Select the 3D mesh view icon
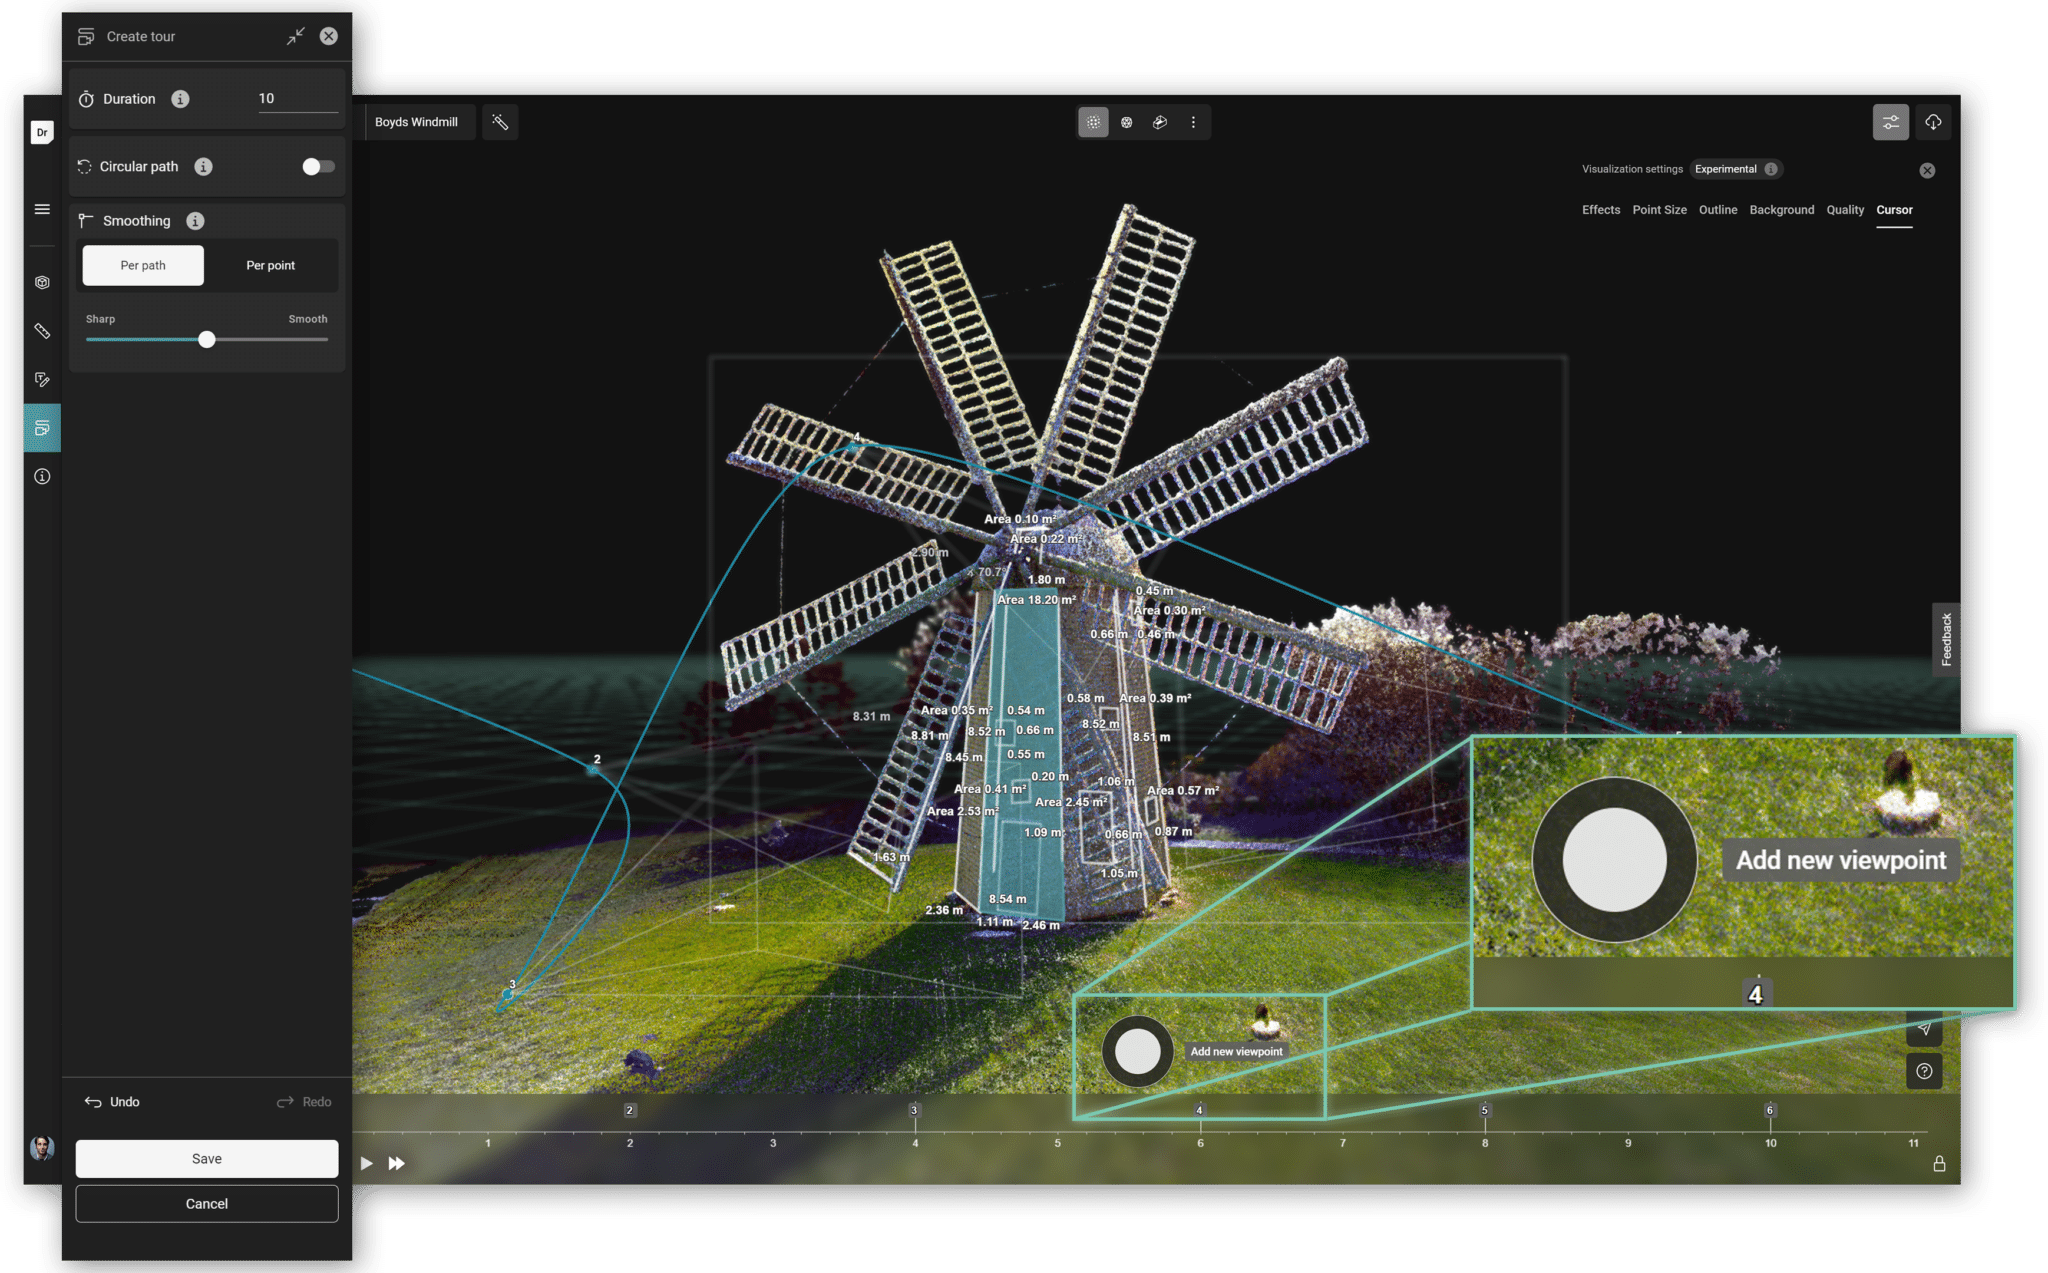 point(1159,122)
